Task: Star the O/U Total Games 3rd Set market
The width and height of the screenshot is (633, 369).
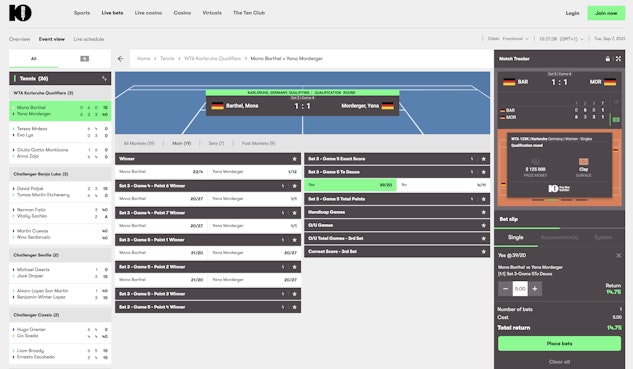Action: (483, 238)
